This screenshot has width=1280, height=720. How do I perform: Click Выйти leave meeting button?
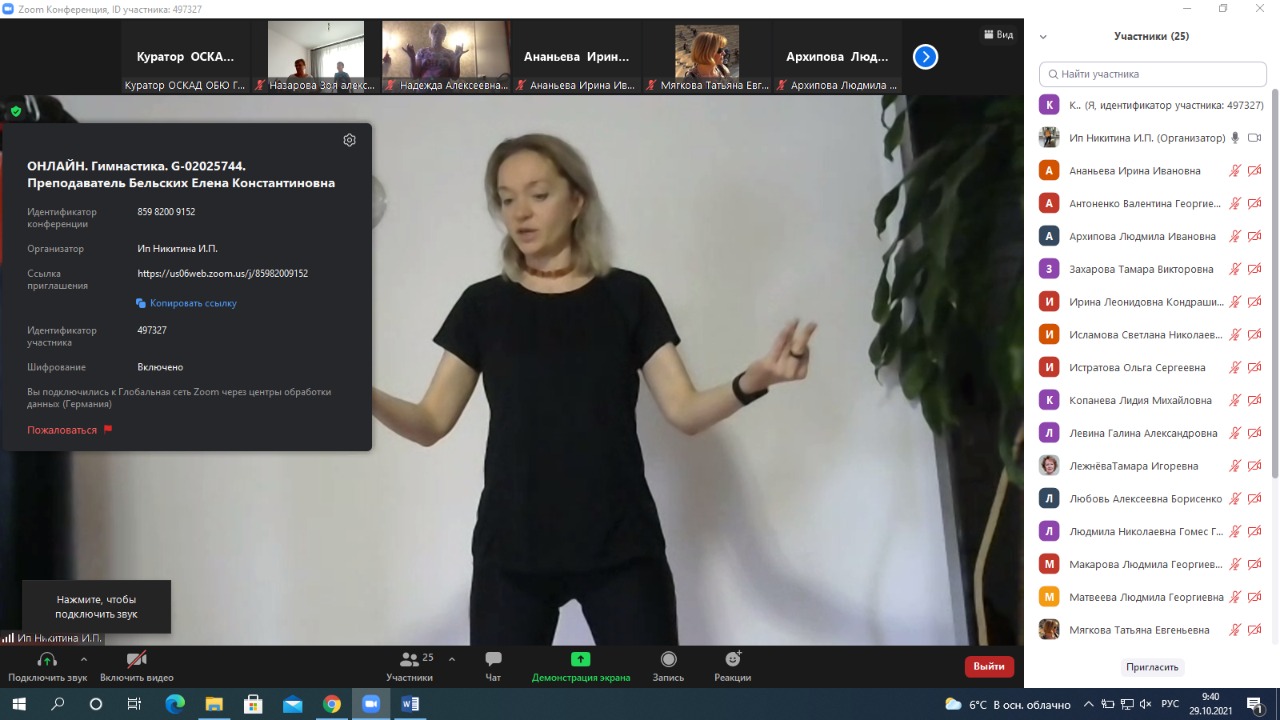(989, 666)
